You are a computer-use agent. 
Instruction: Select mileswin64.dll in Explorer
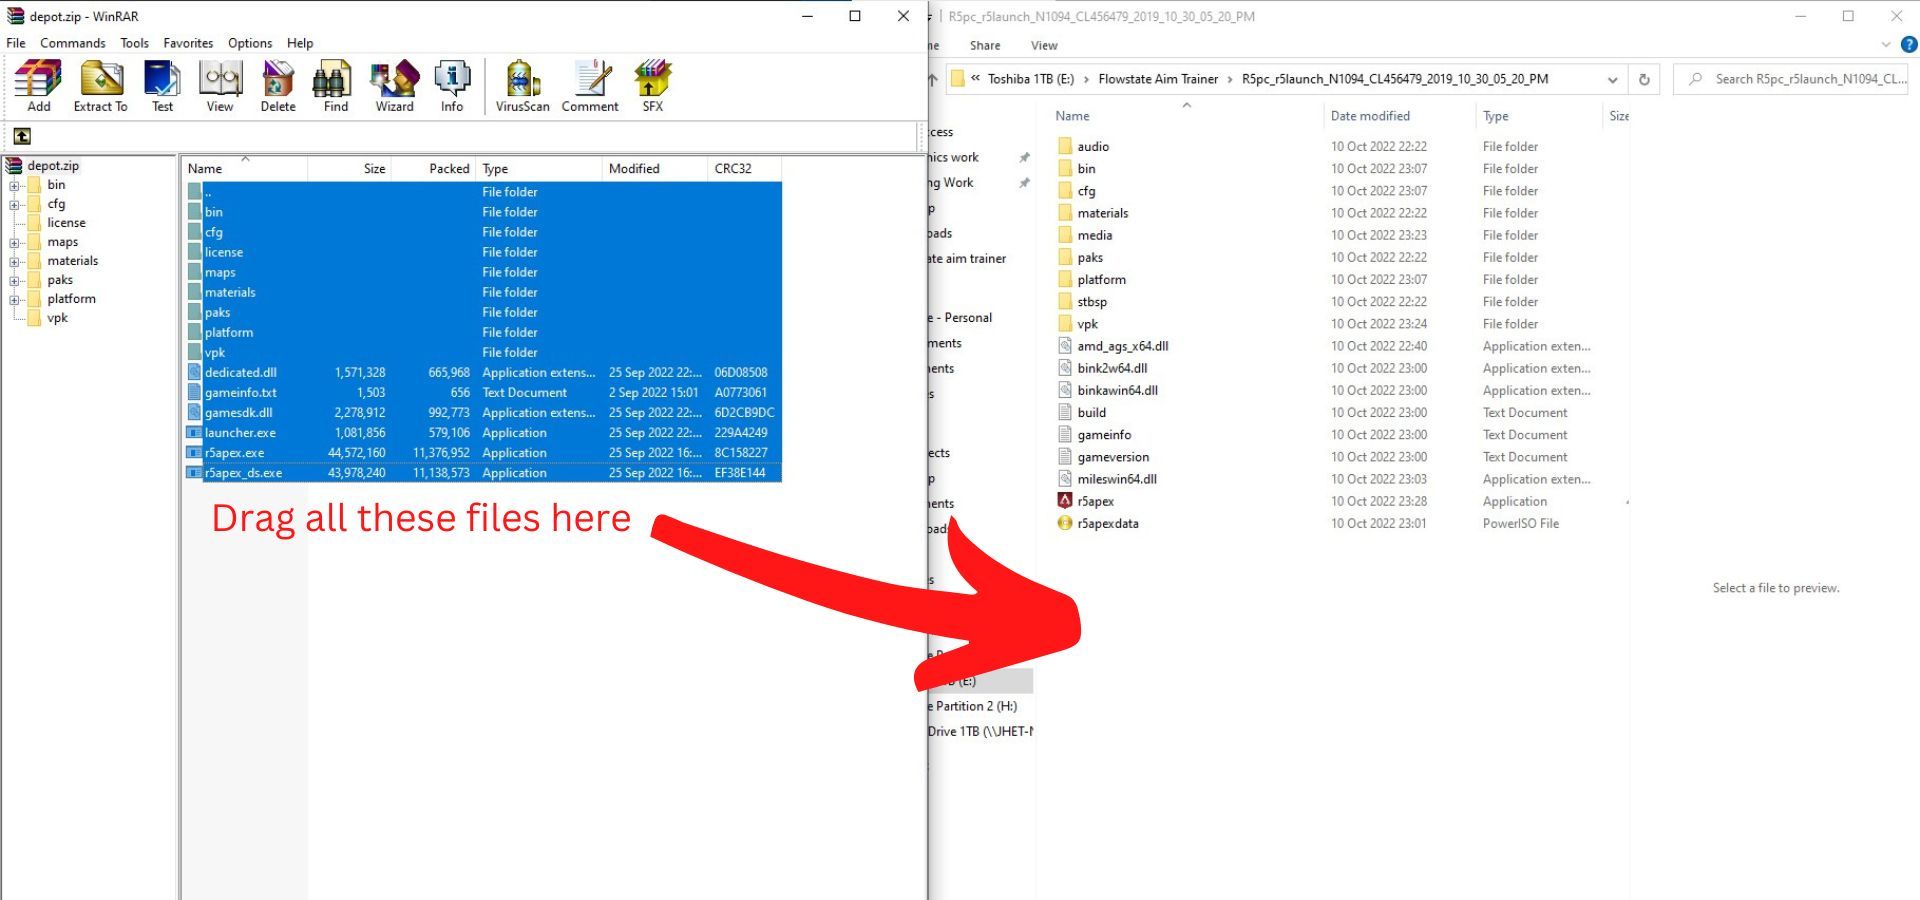1117,479
